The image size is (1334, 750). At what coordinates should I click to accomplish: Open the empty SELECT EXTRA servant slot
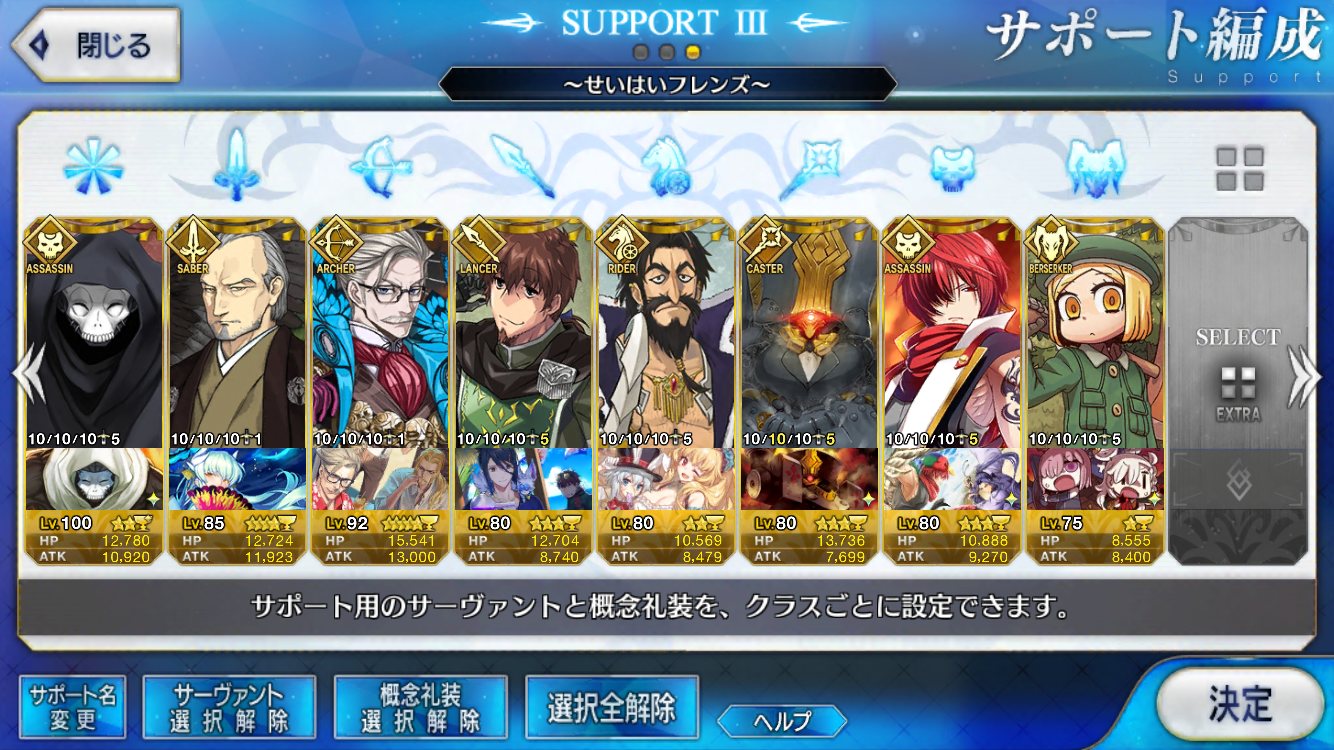point(1238,391)
